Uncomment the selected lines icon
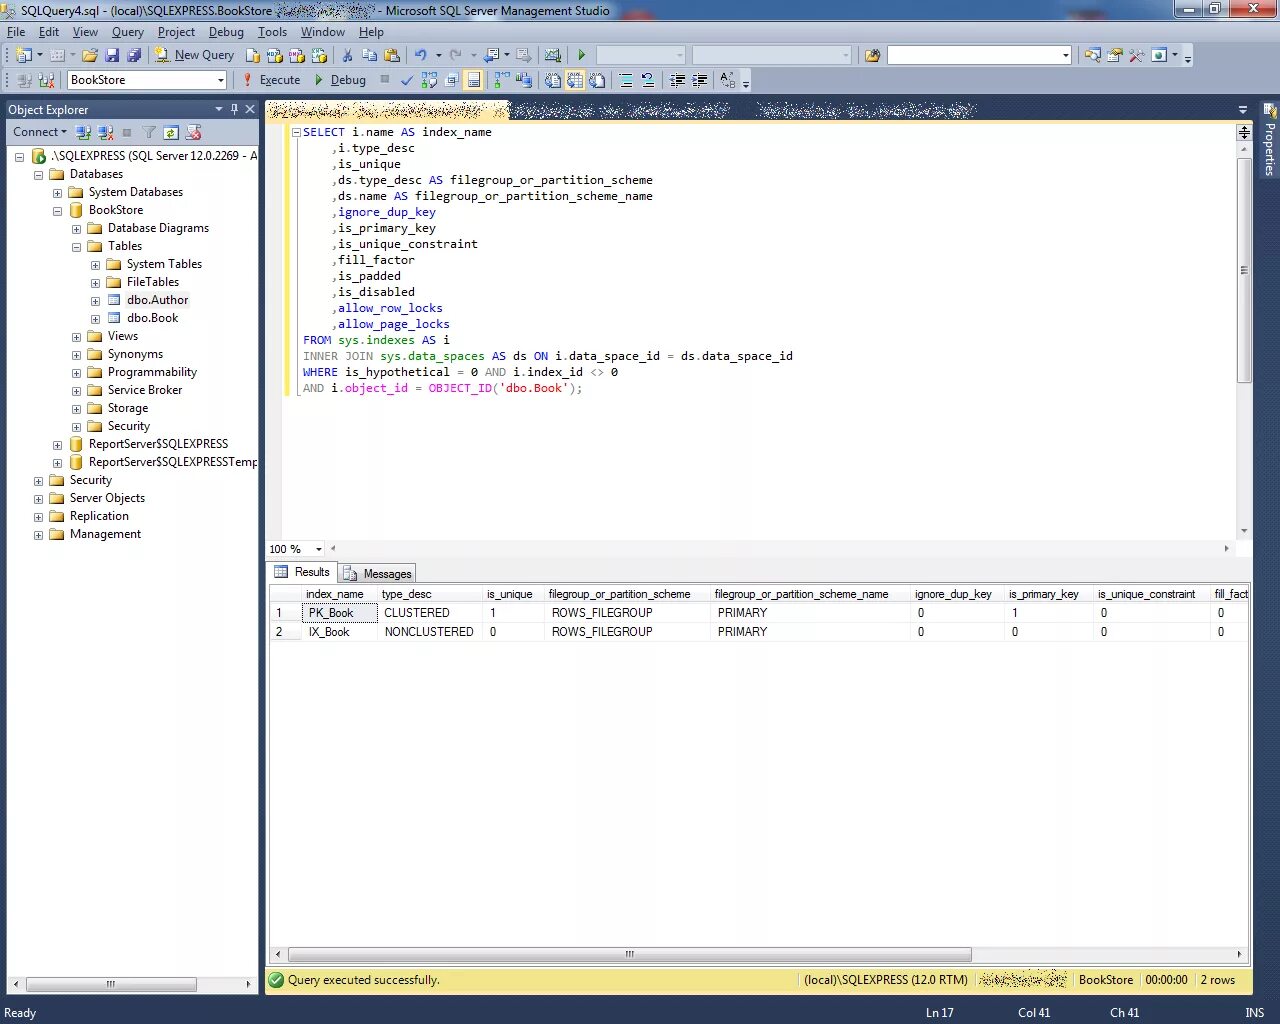The image size is (1280, 1024). (648, 80)
